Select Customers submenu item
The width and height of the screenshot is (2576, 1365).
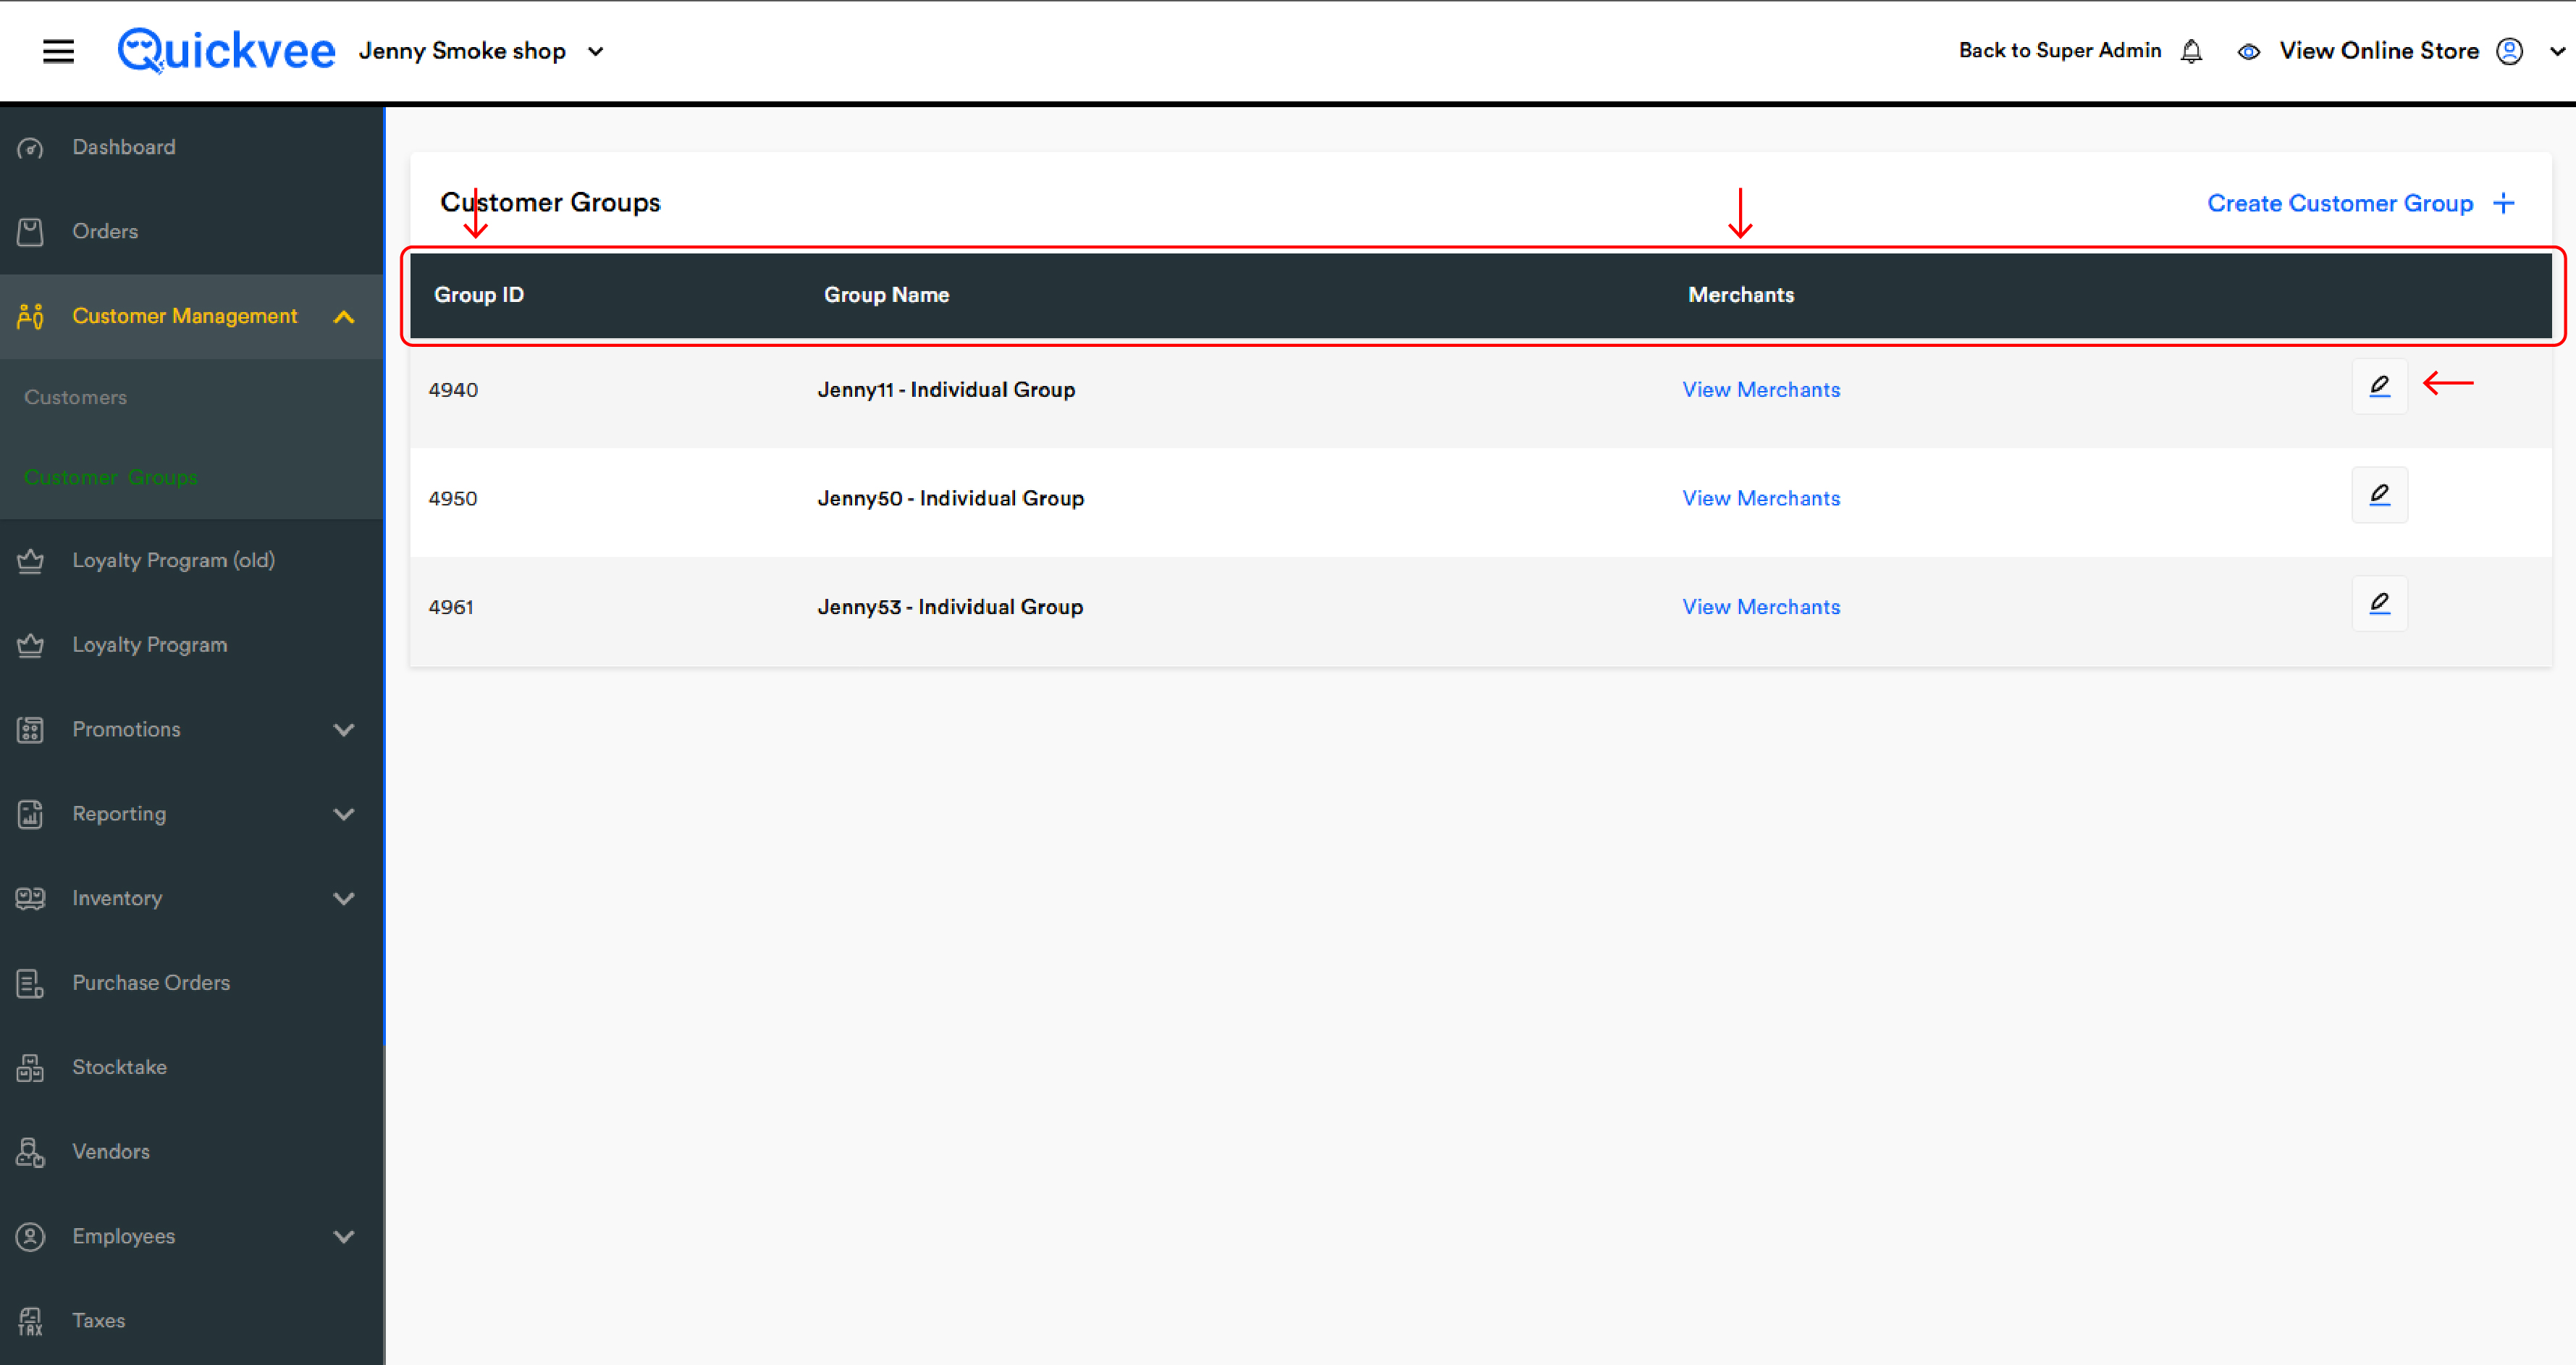(x=76, y=397)
